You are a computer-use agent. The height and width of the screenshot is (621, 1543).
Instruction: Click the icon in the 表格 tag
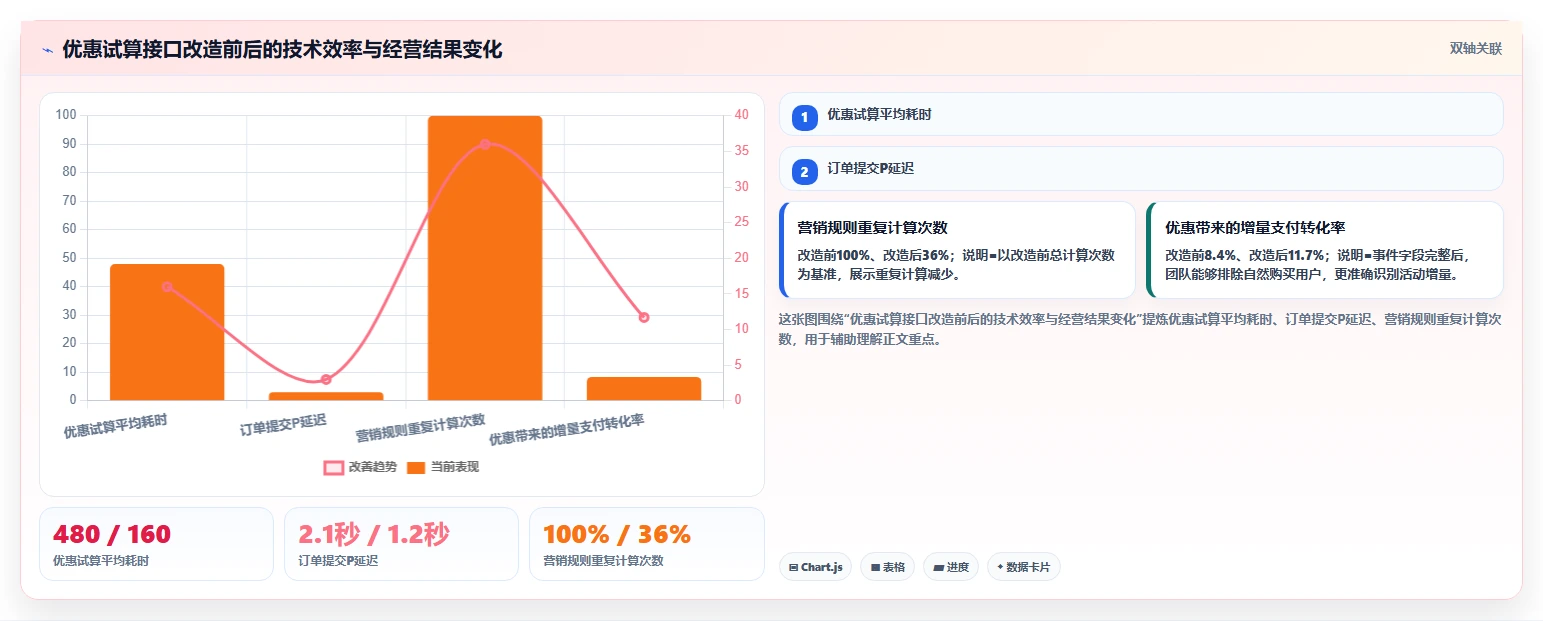[875, 567]
